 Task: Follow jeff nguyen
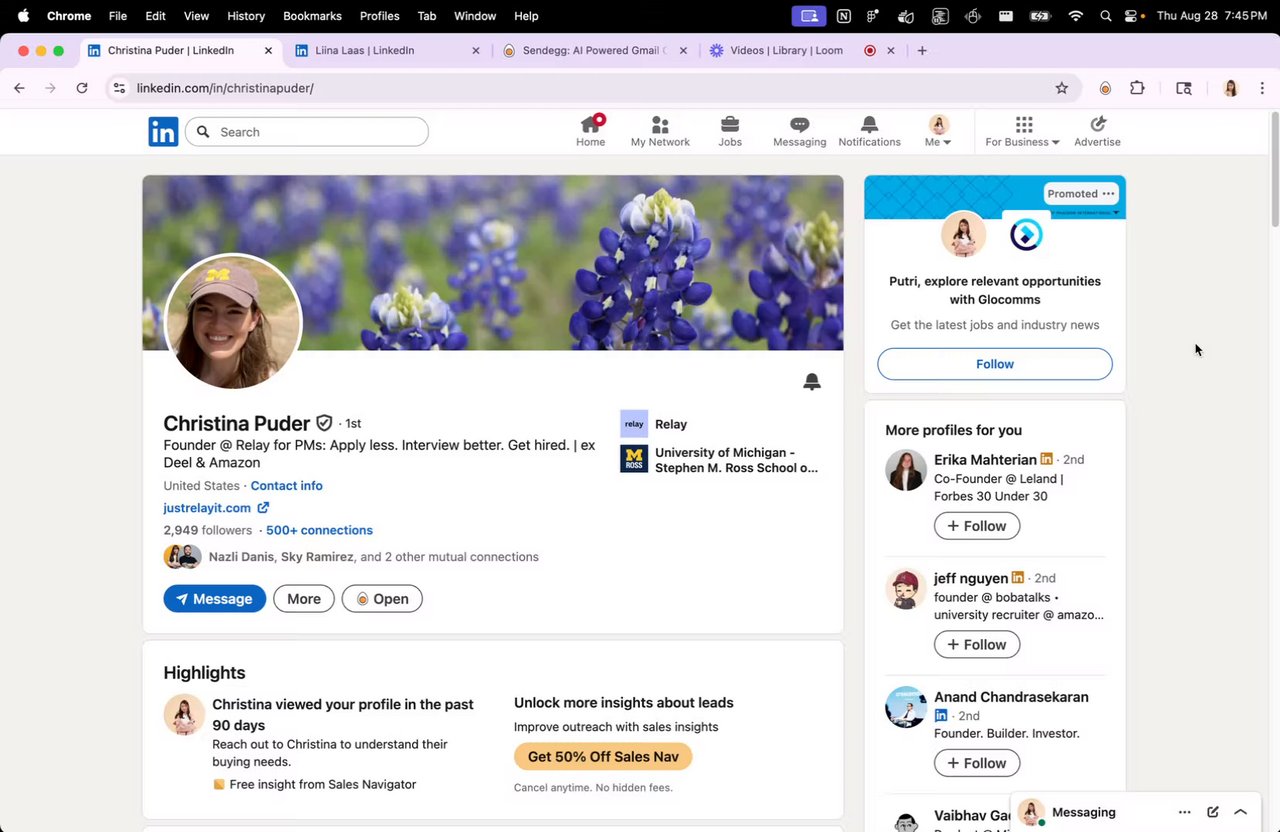[x=977, y=645]
